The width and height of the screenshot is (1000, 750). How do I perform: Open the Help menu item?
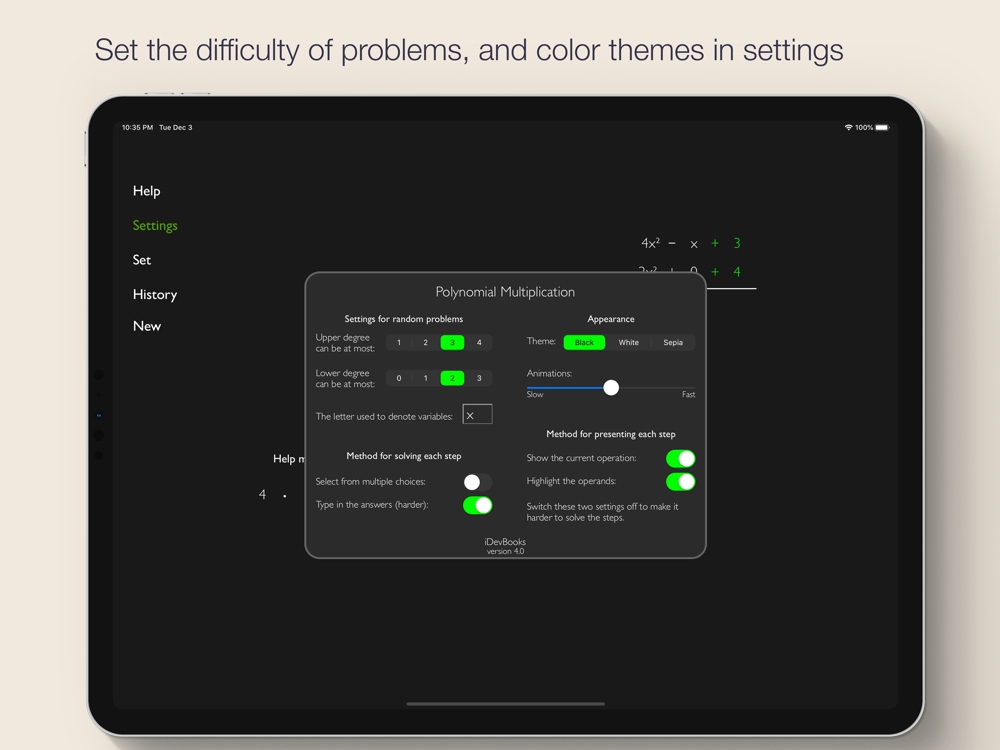point(146,191)
